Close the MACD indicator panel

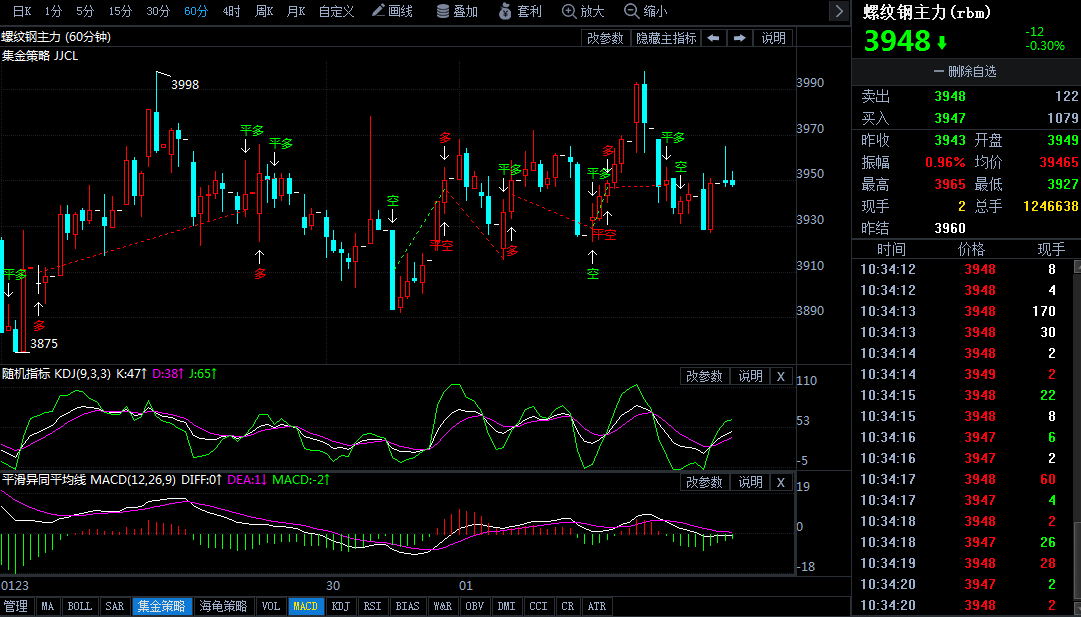pyautogui.click(x=781, y=481)
